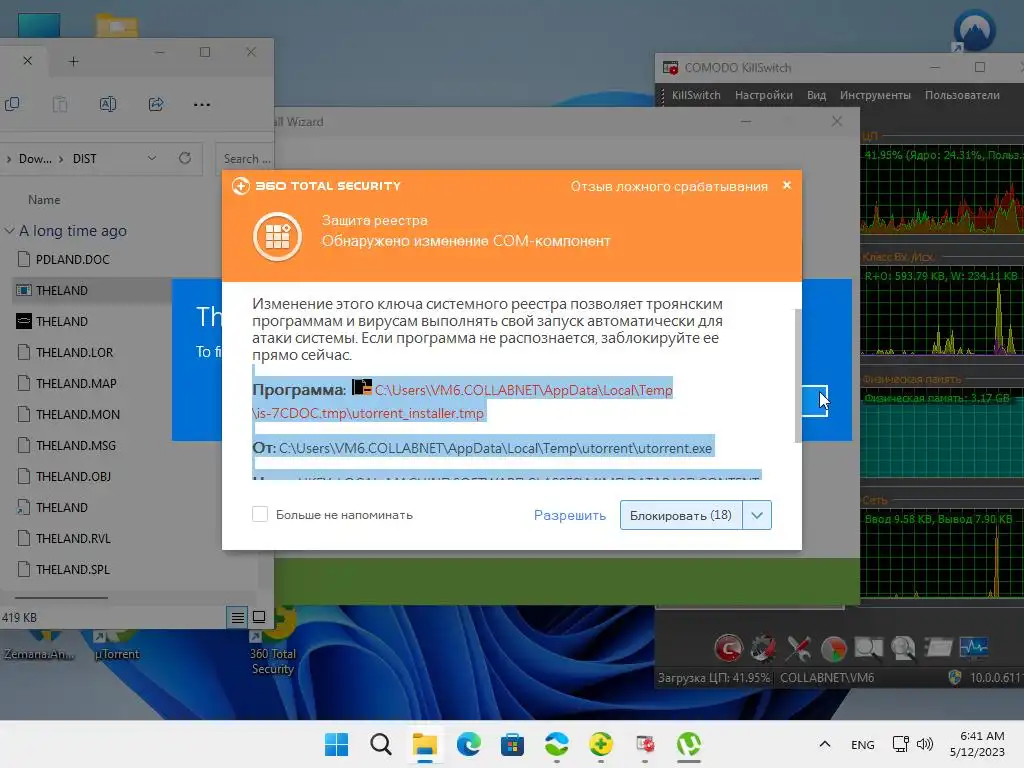
Task: Expand the Блокировать dropdown arrow
Action: 757,515
